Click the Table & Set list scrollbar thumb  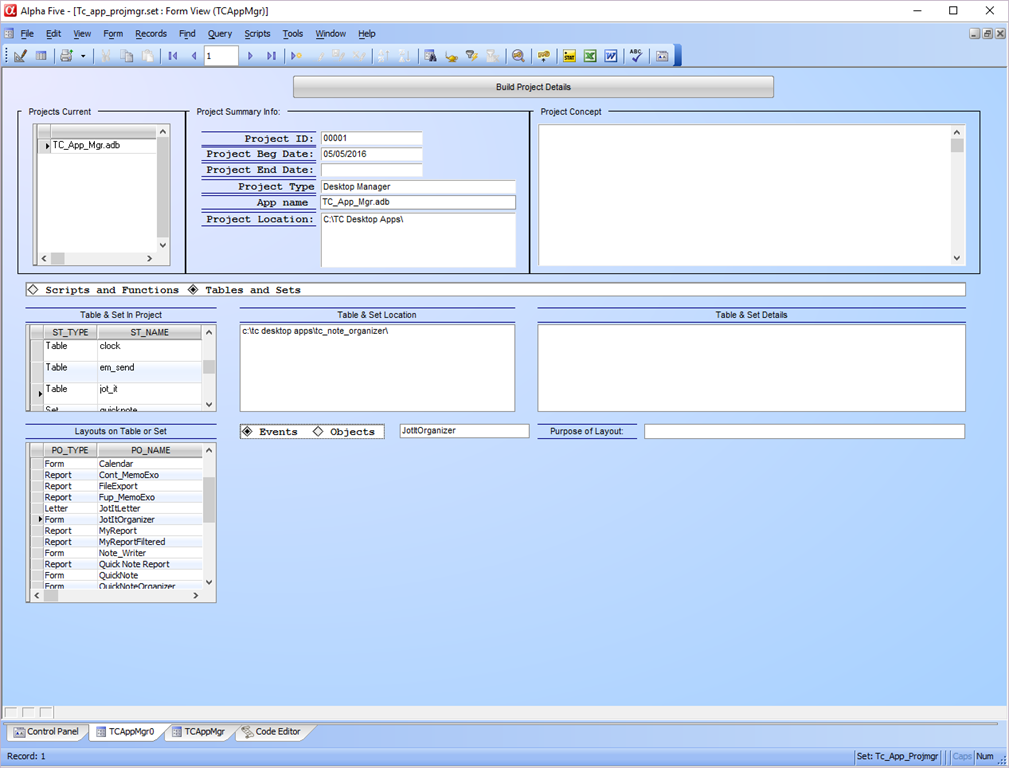[x=209, y=367]
